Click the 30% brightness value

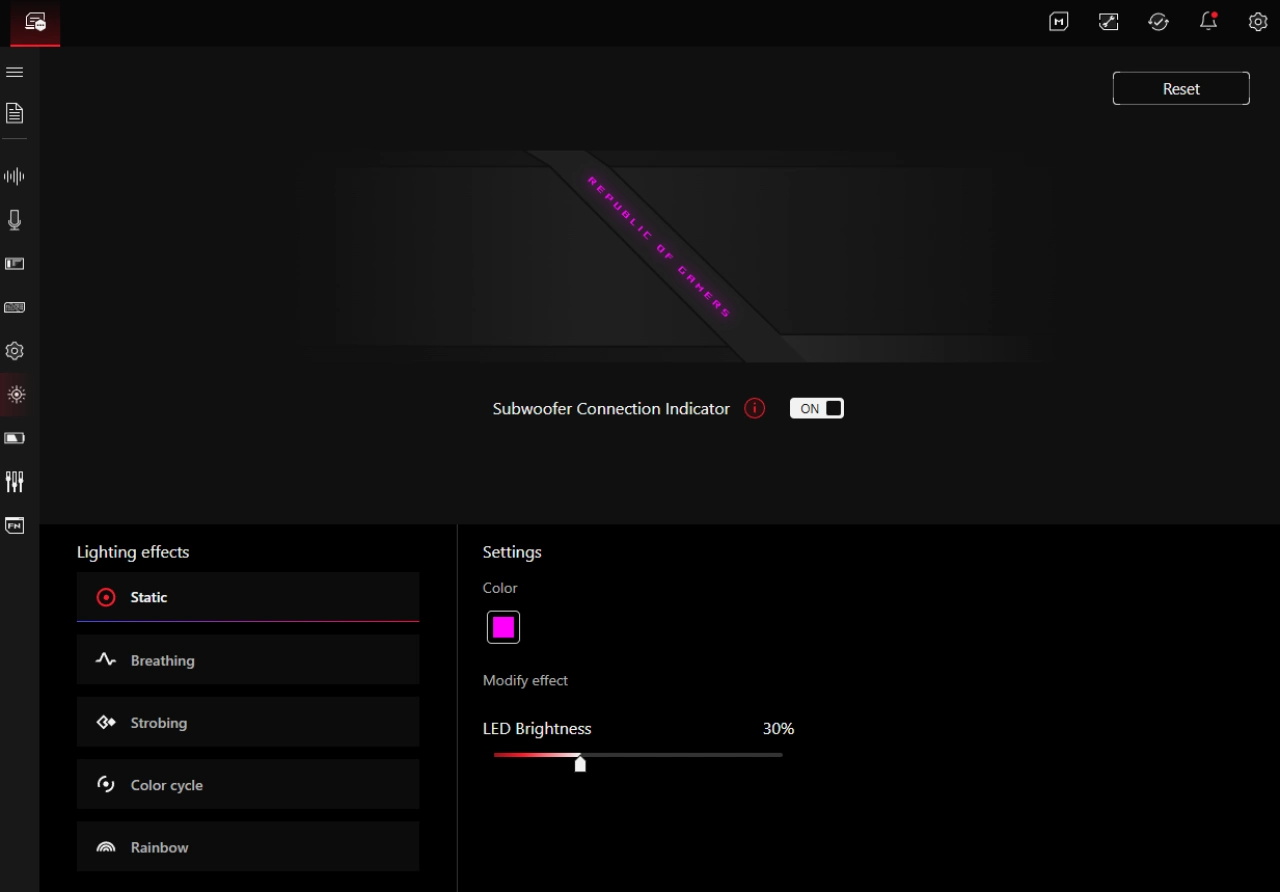[778, 729]
